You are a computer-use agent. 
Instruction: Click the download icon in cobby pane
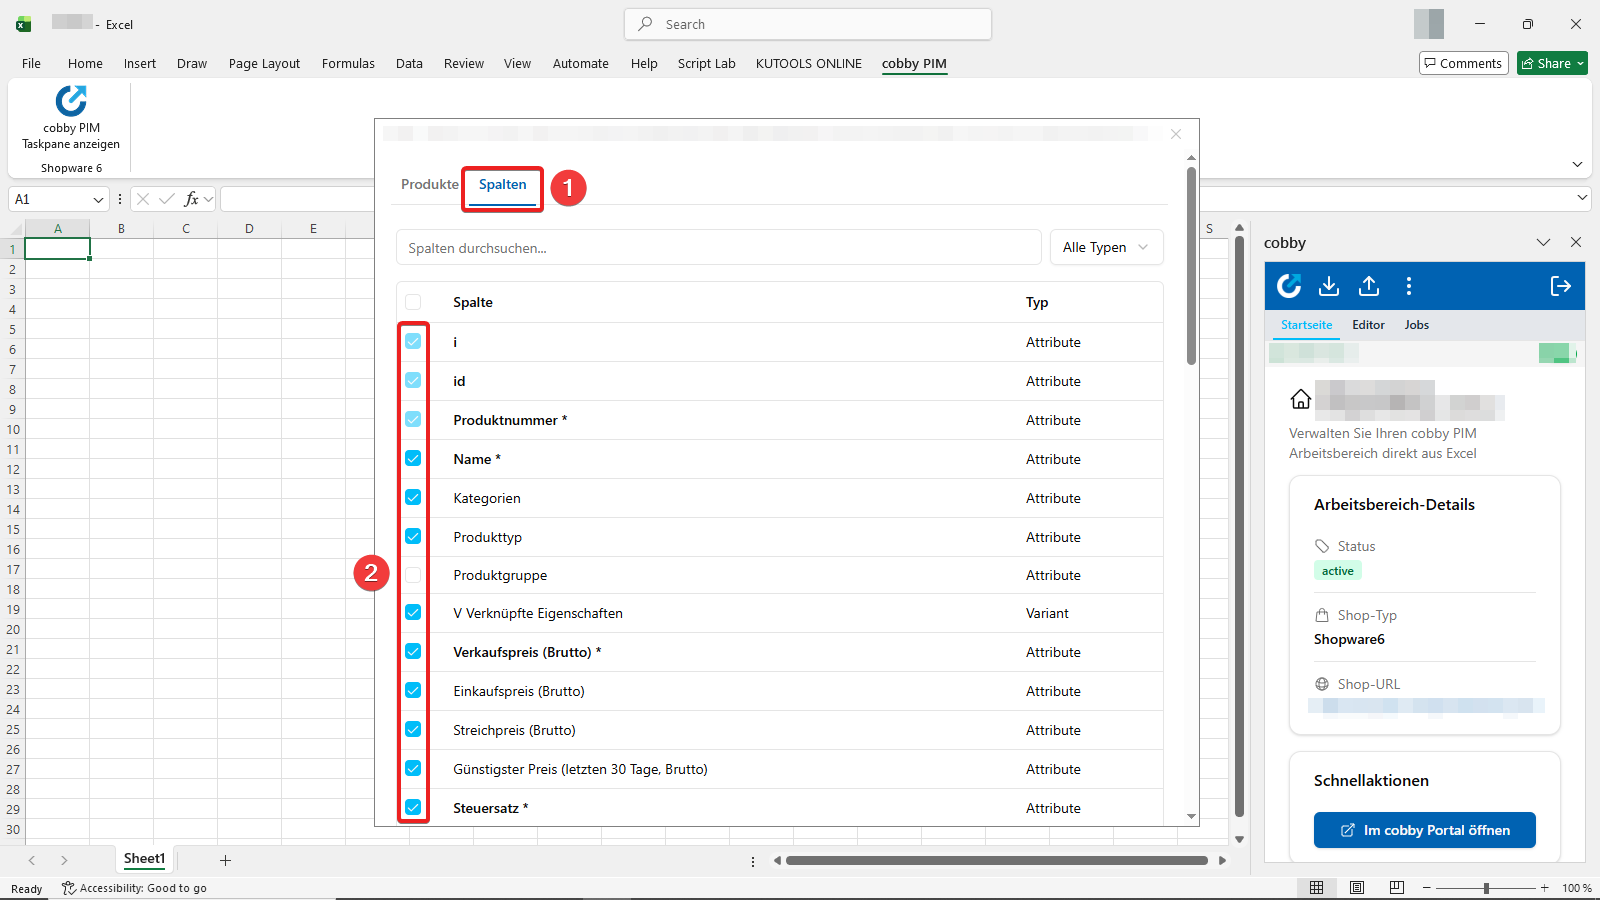point(1329,287)
